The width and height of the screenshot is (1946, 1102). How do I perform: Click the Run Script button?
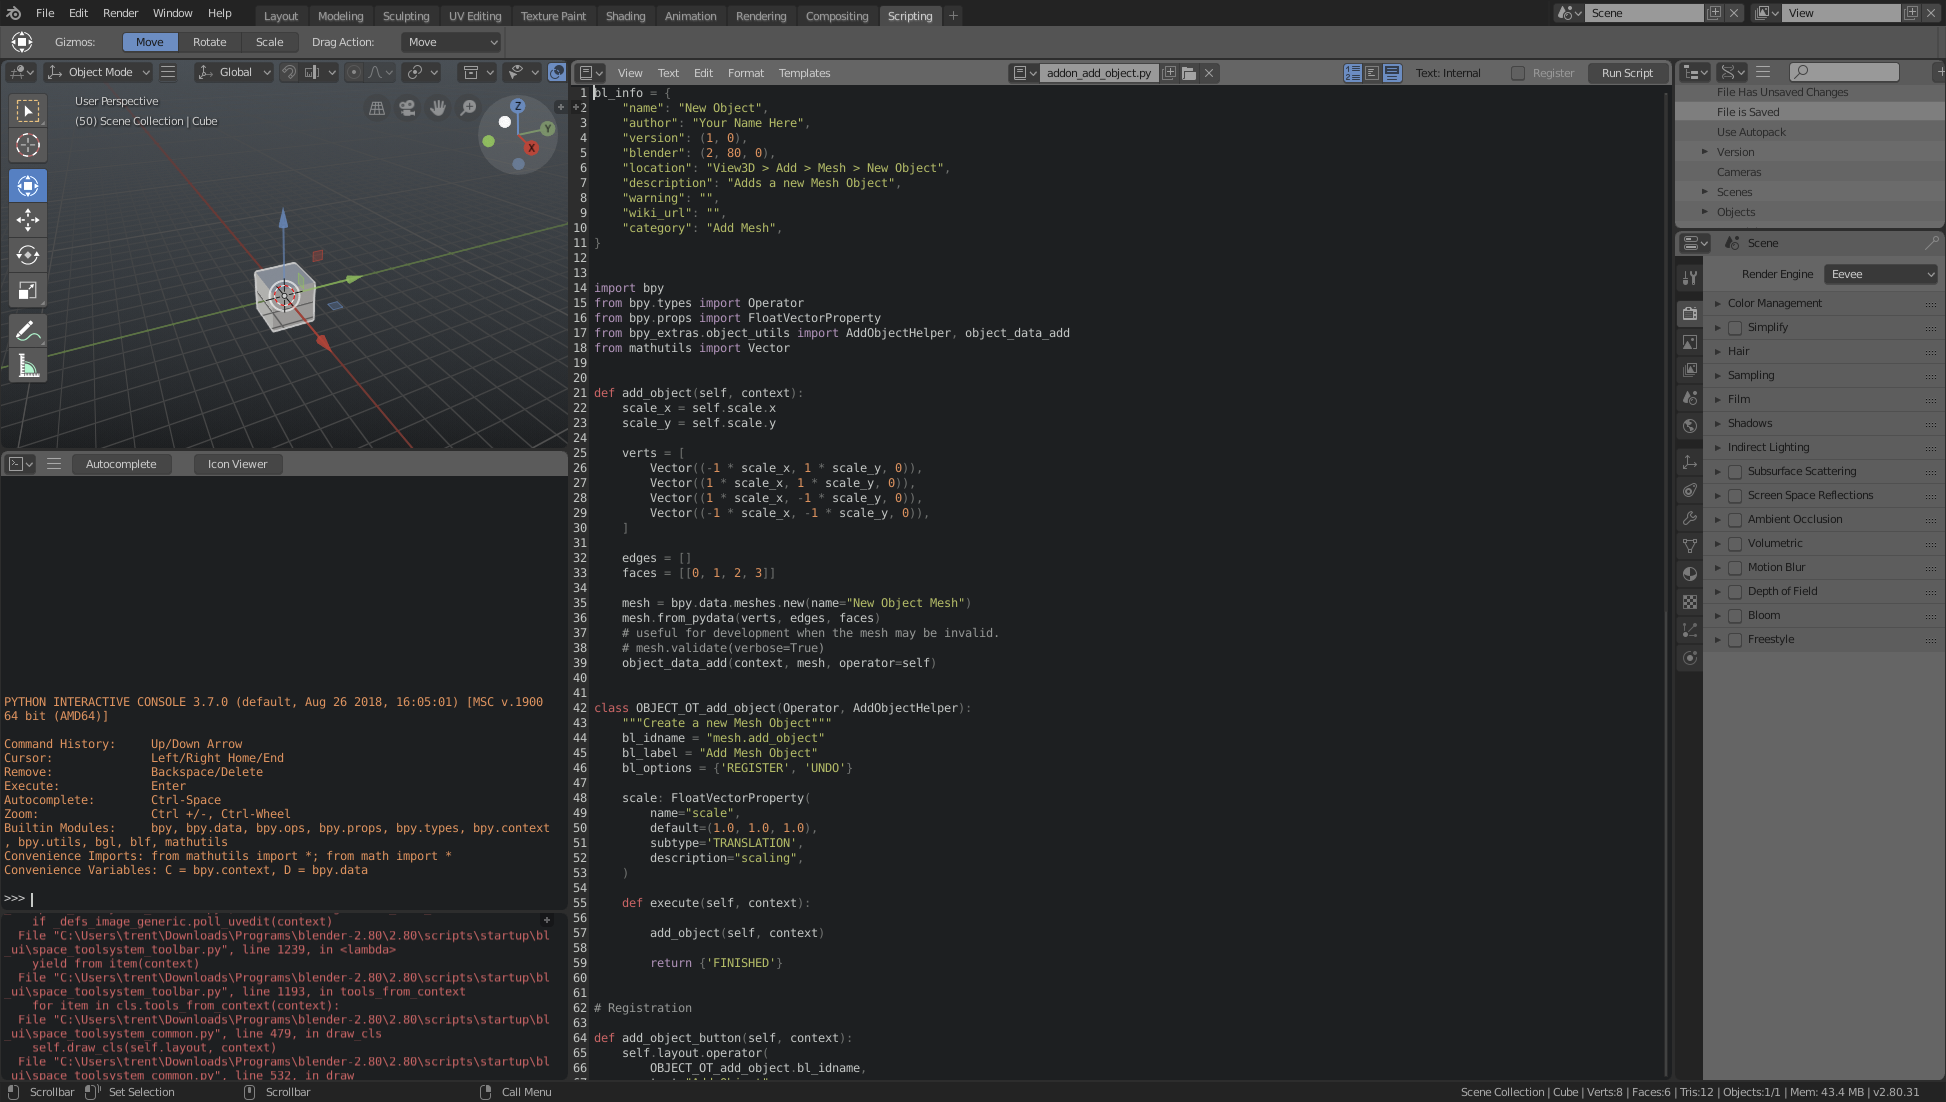click(1627, 73)
